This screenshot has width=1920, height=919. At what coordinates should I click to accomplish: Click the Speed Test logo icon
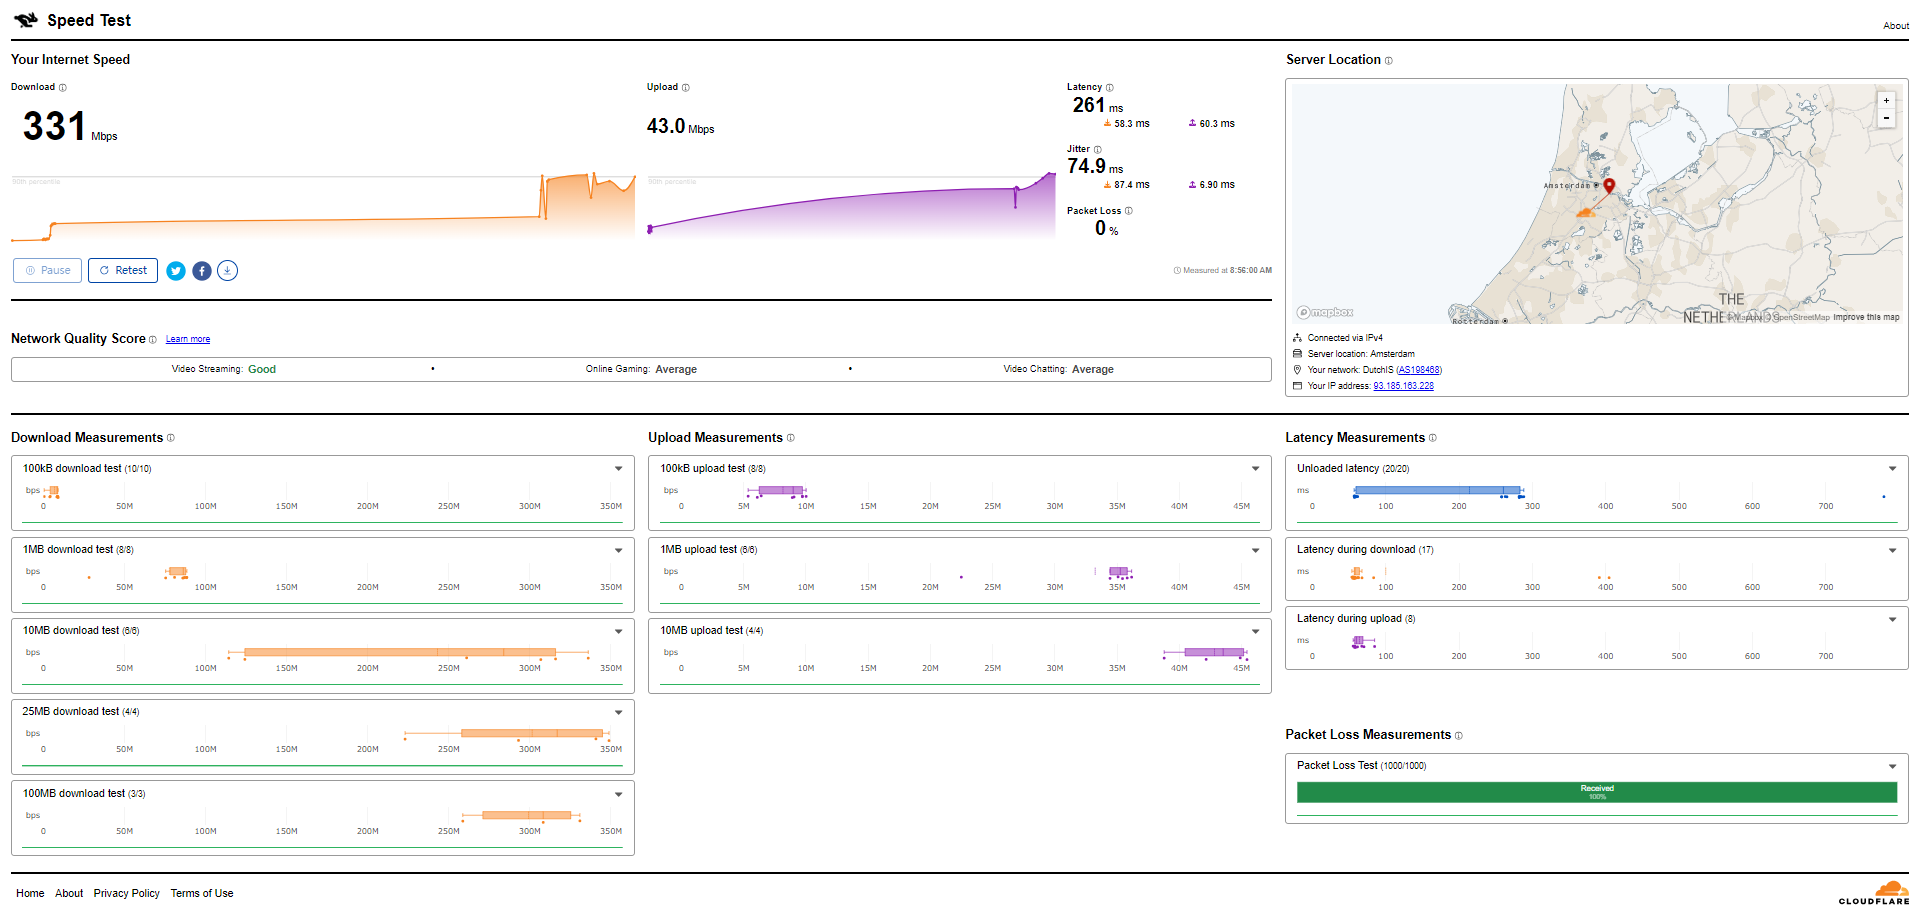(26, 20)
